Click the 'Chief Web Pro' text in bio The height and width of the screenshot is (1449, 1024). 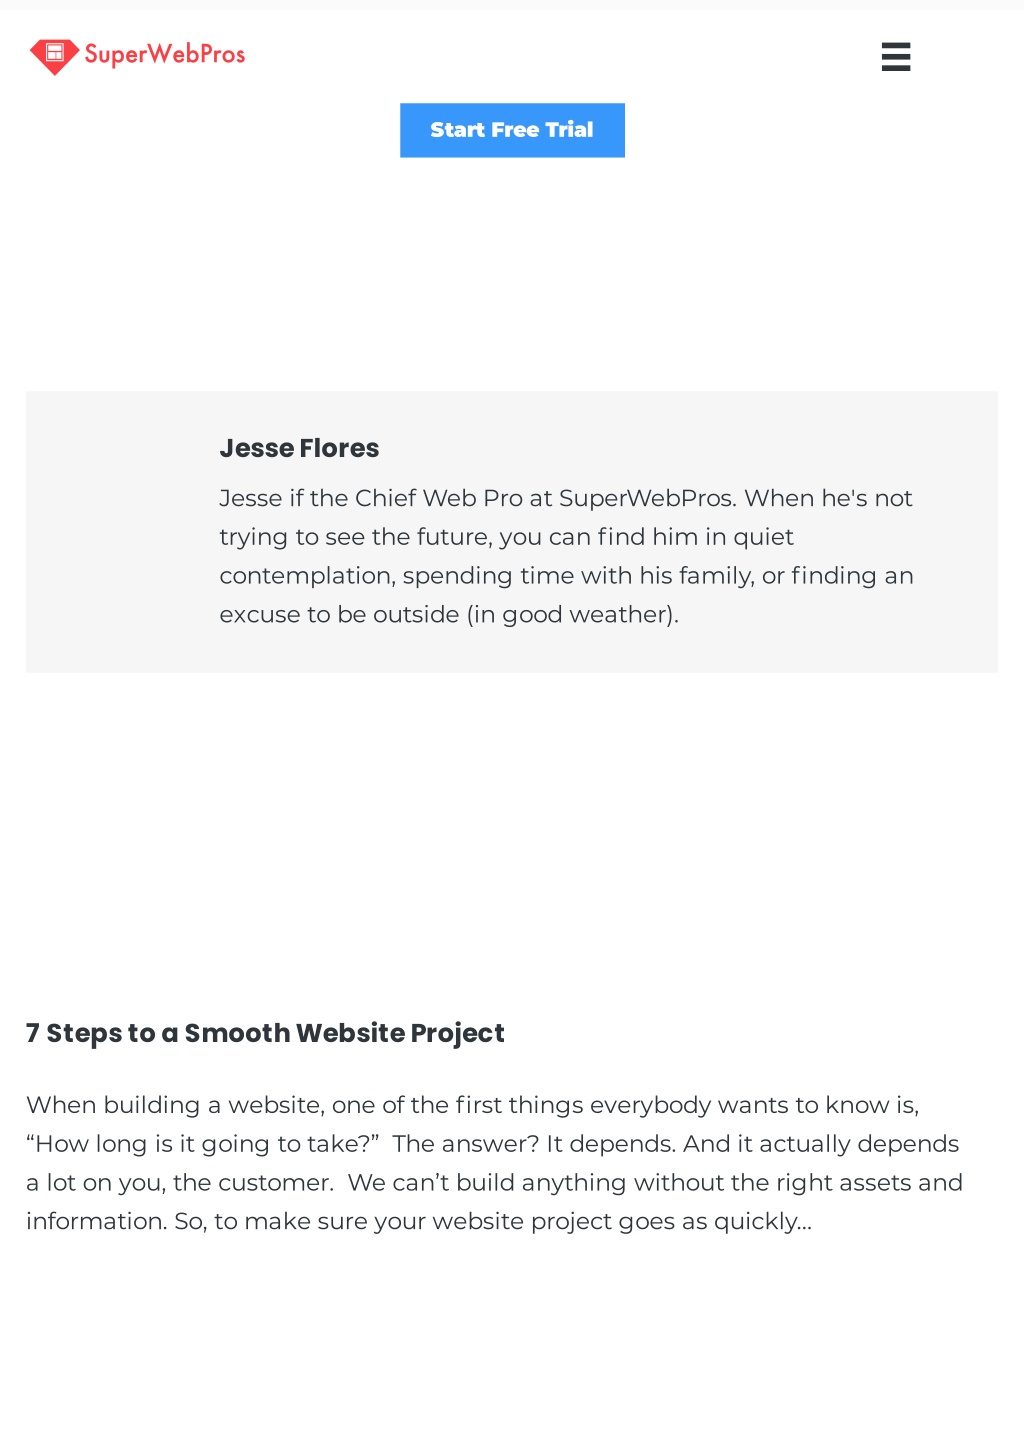pos(439,498)
